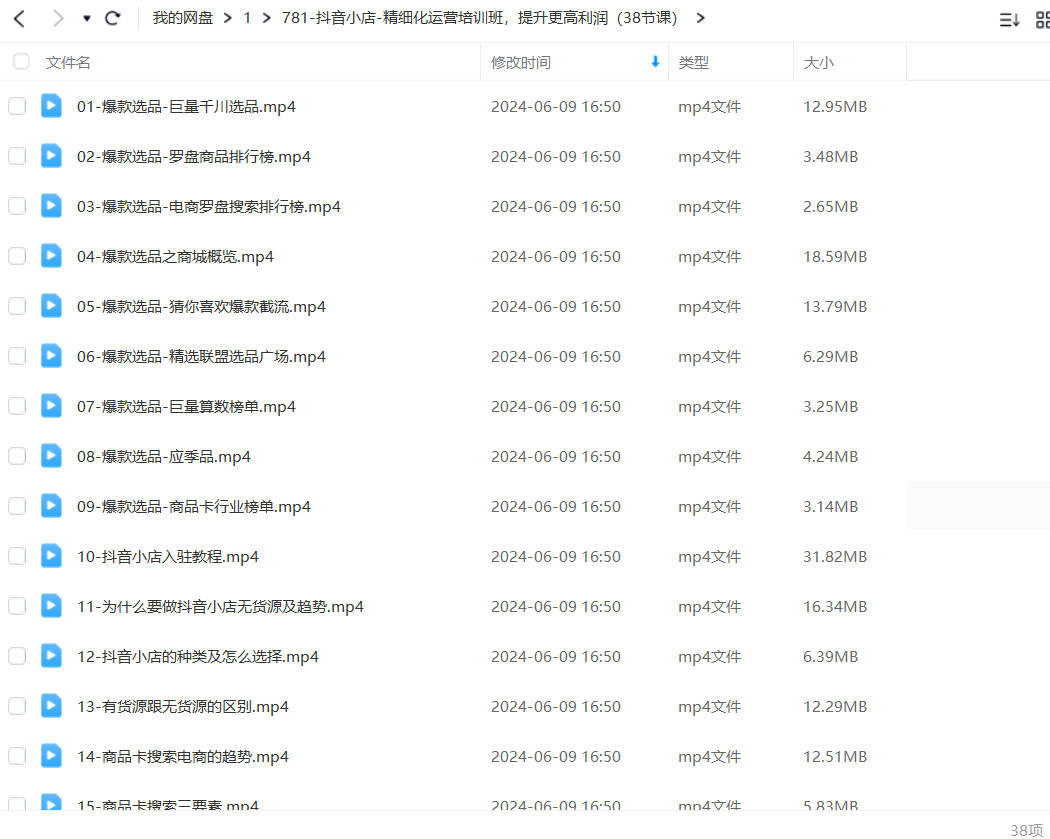Click video icon of 14-商品卡搜索电商的趋势.mp4
Image resolution: width=1050 pixels, height=839 pixels.
pos(51,755)
